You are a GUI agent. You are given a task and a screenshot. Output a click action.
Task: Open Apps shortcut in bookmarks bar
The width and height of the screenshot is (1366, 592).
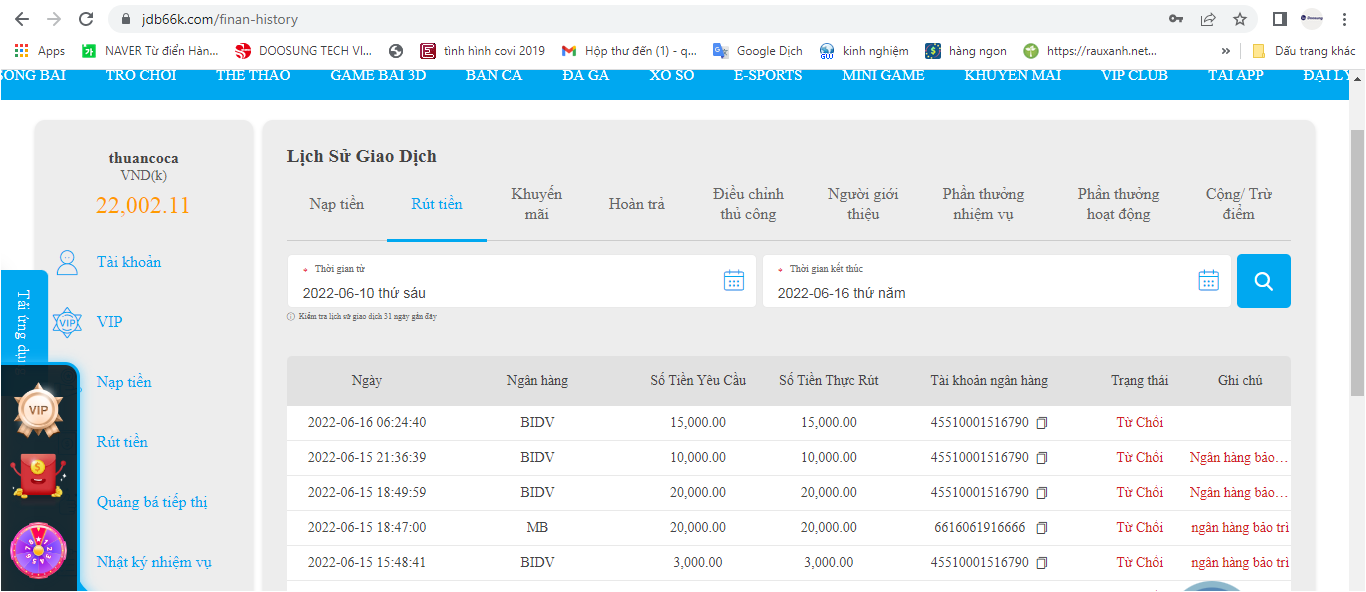[39, 50]
